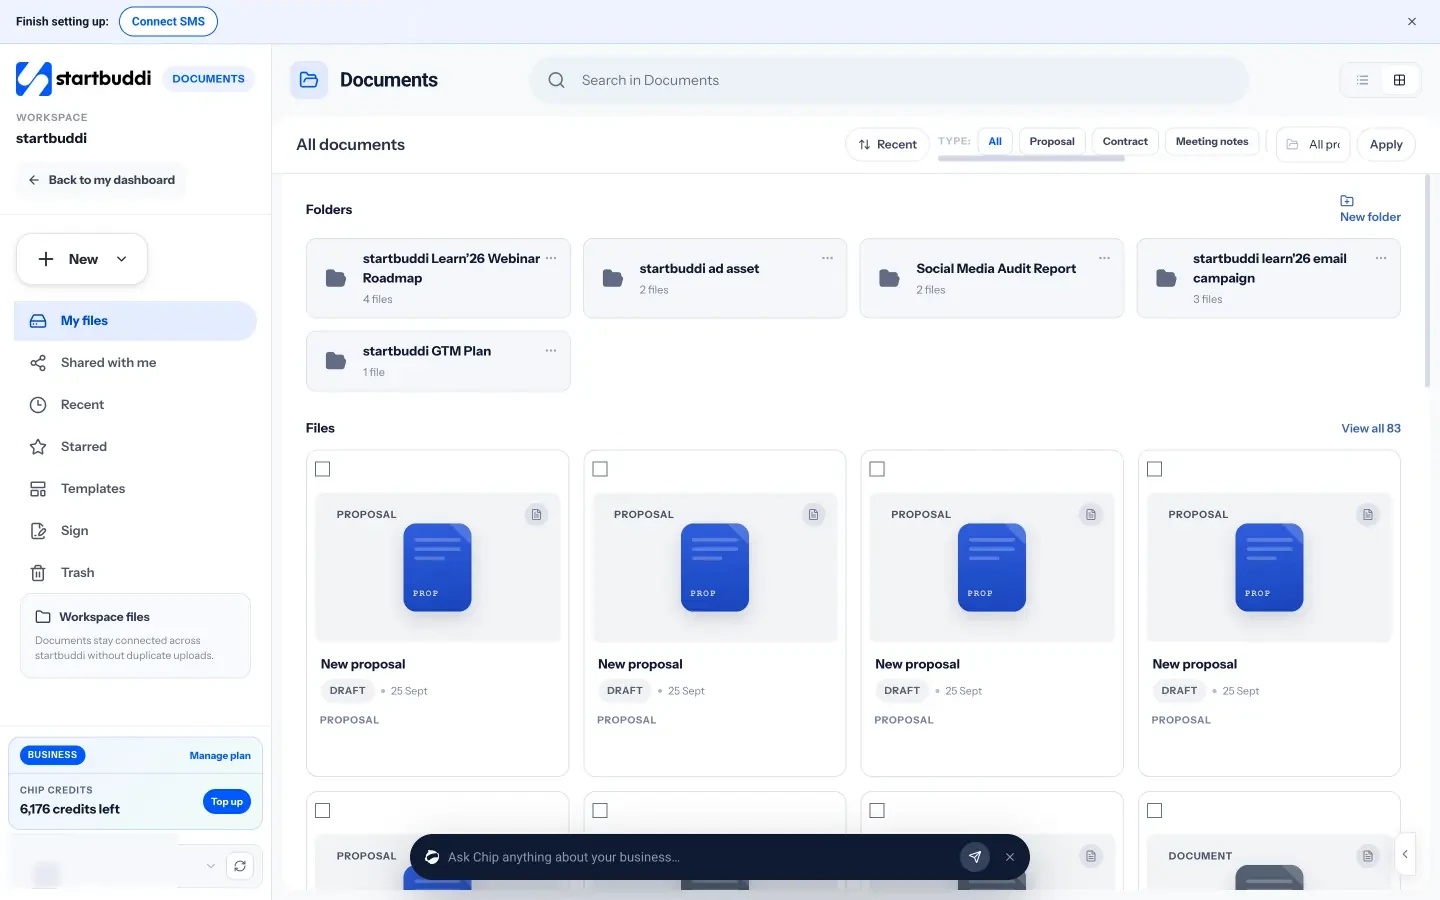Select the second New proposal checkbox
1440x900 pixels.
tap(600, 469)
